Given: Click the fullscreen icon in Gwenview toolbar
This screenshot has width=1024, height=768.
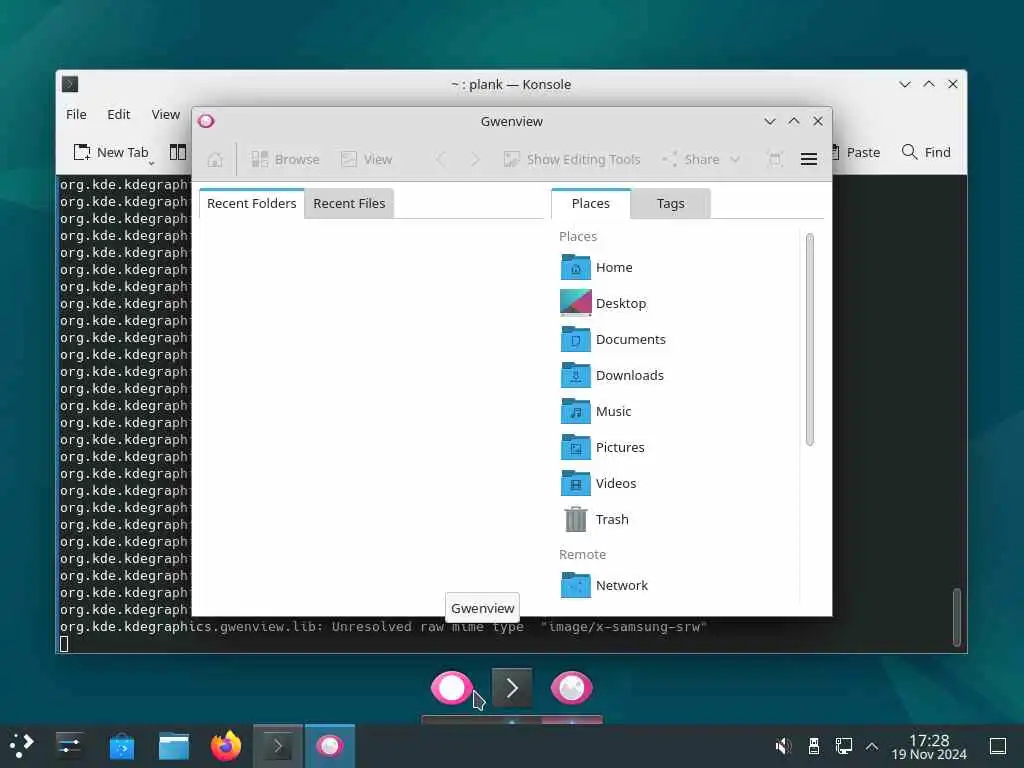Looking at the screenshot, I should pos(775,159).
